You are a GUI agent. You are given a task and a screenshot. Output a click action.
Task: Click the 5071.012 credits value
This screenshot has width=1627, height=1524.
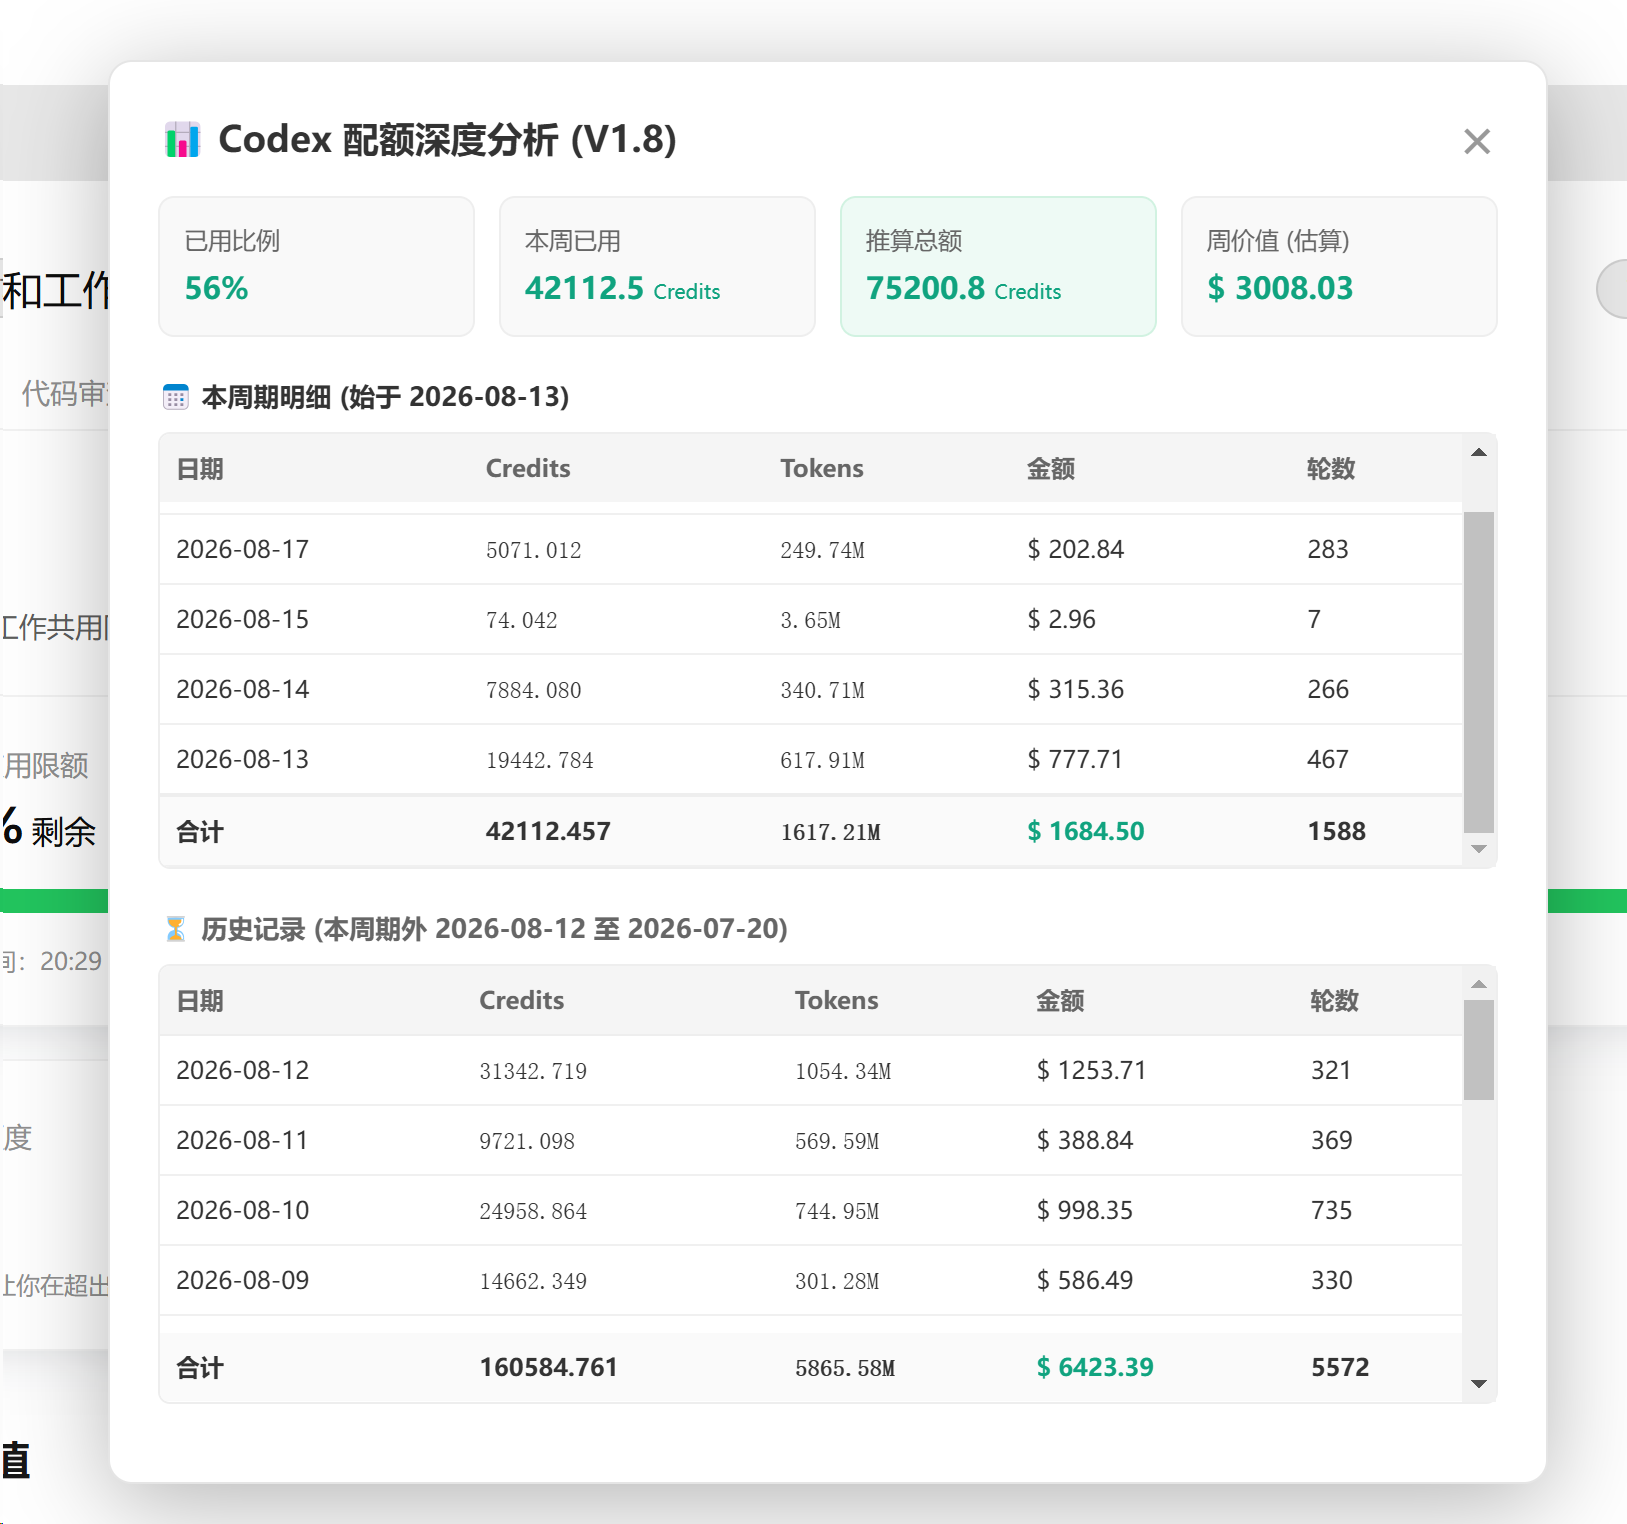534,550
